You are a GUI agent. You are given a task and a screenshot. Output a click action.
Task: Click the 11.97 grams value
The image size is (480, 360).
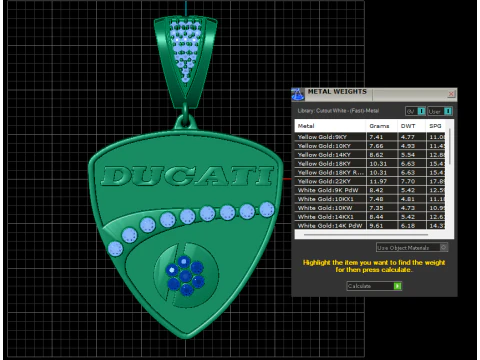click(x=378, y=181)
